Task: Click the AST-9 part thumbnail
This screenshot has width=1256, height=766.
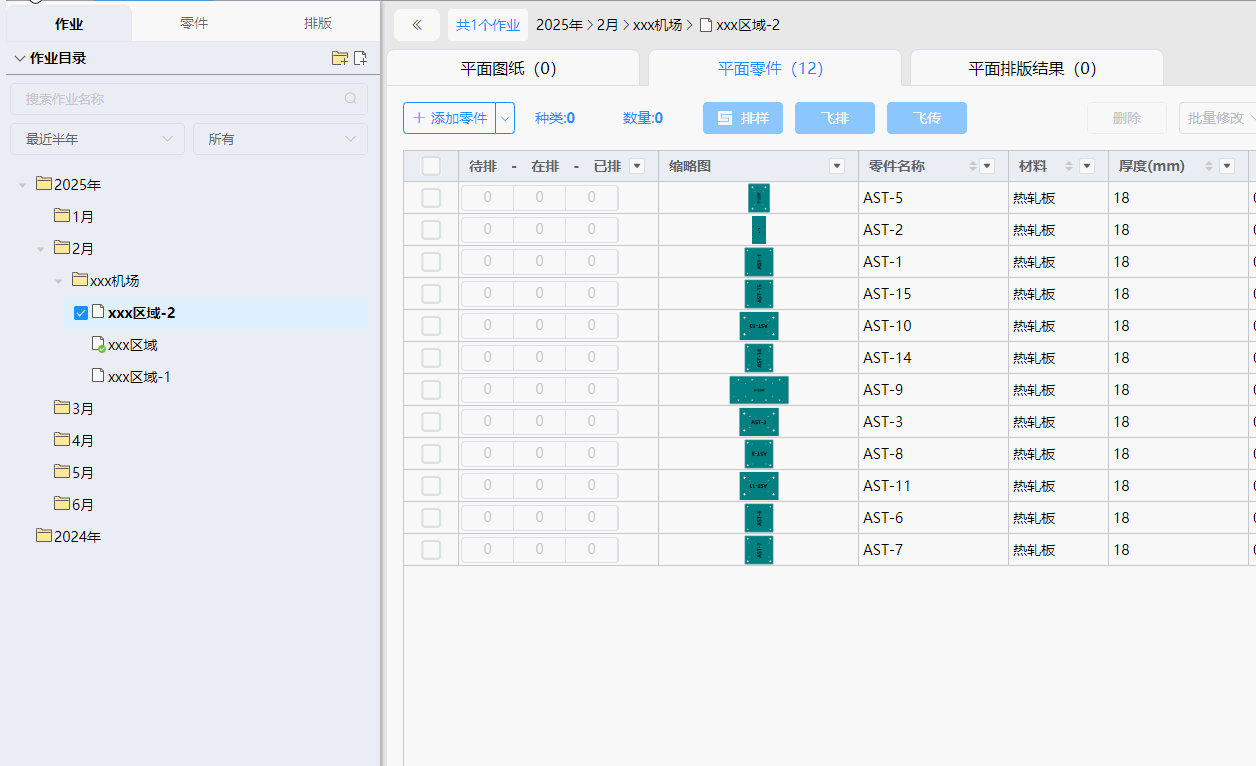Action: [759, 390]
